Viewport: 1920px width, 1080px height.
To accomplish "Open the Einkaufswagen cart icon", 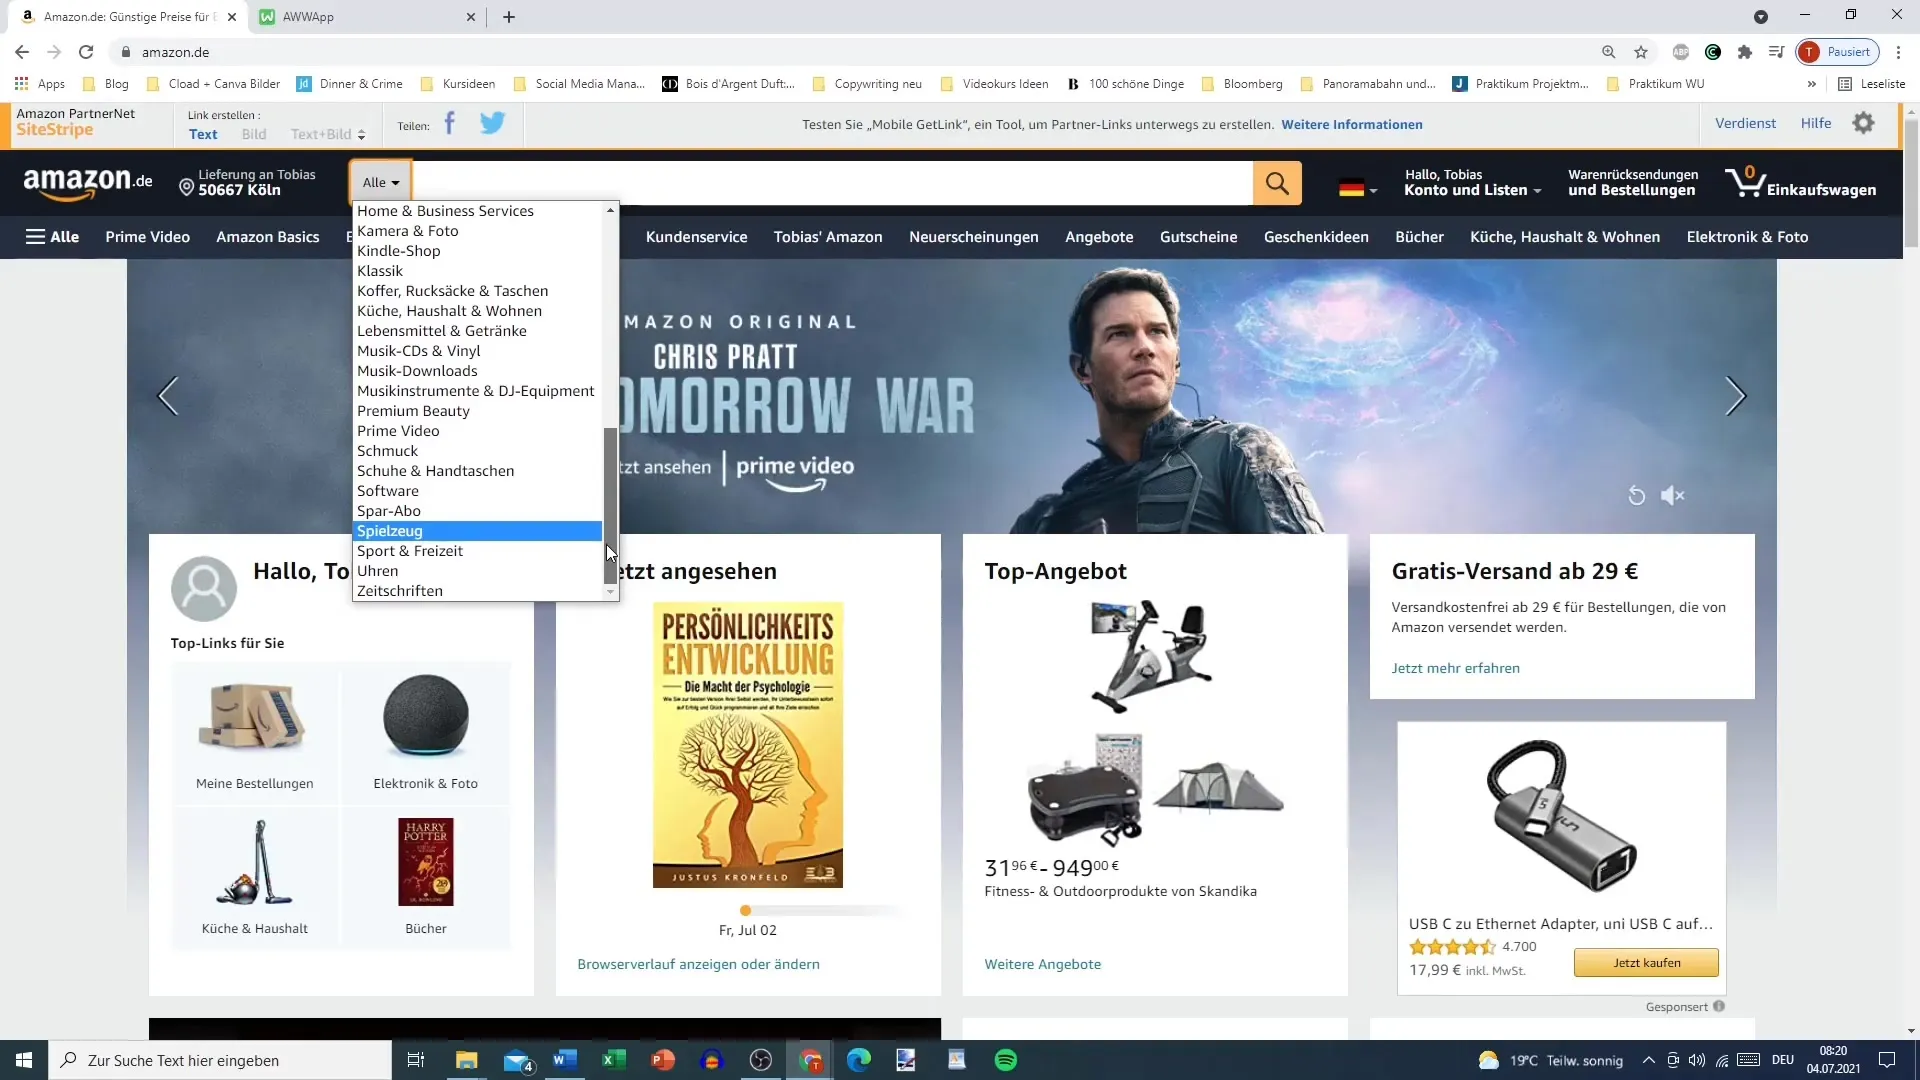I will [1800, 182].
